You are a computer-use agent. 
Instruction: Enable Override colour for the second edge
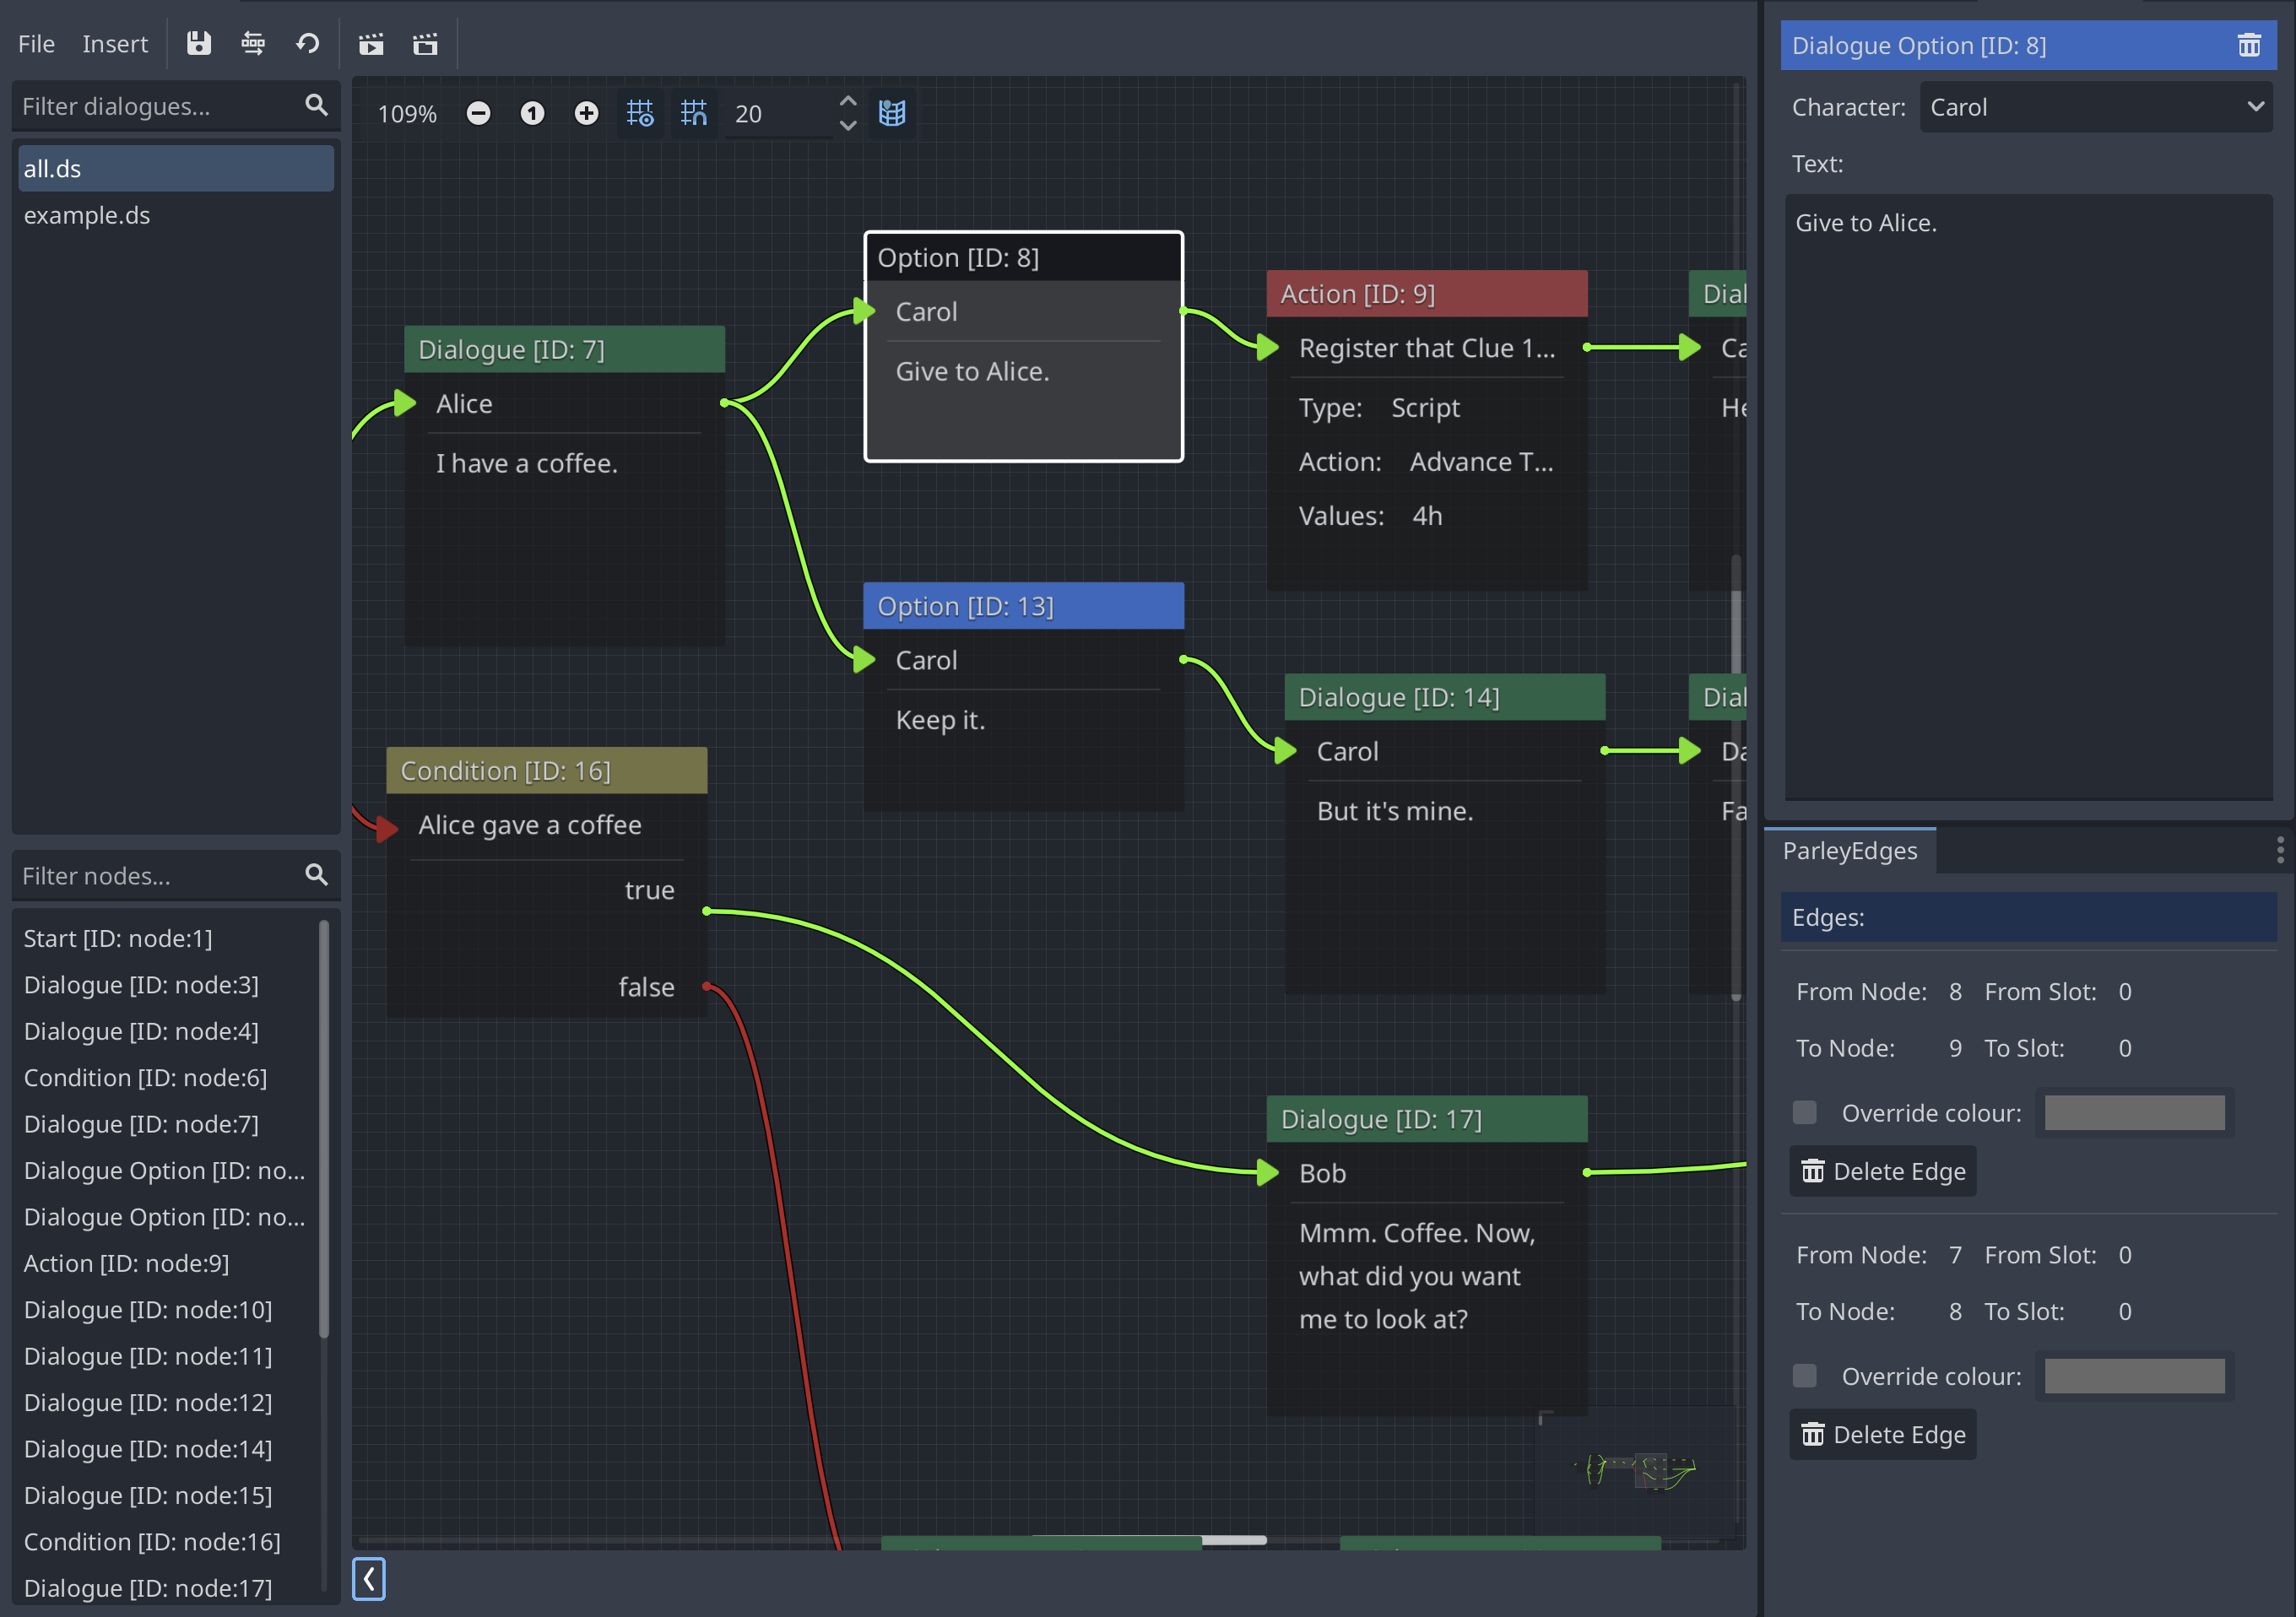tap(1804, 1375)
